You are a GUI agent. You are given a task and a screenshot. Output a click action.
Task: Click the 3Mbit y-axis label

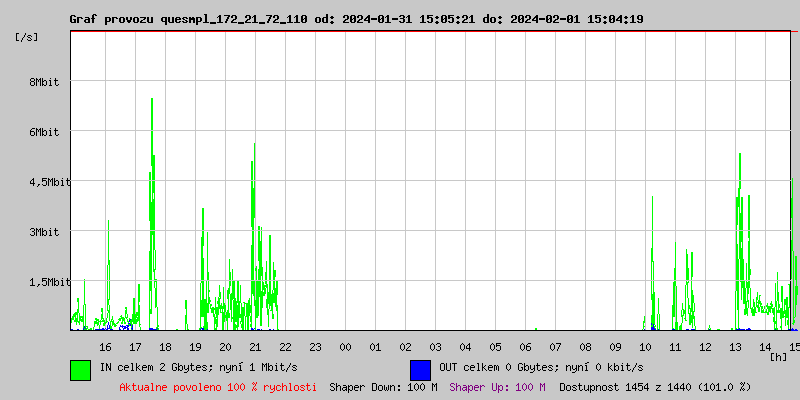[45, 232]
